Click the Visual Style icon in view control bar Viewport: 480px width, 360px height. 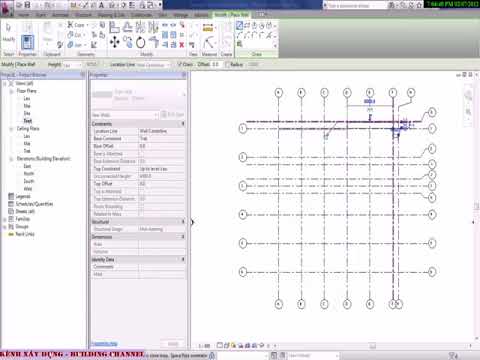(226, 345)
